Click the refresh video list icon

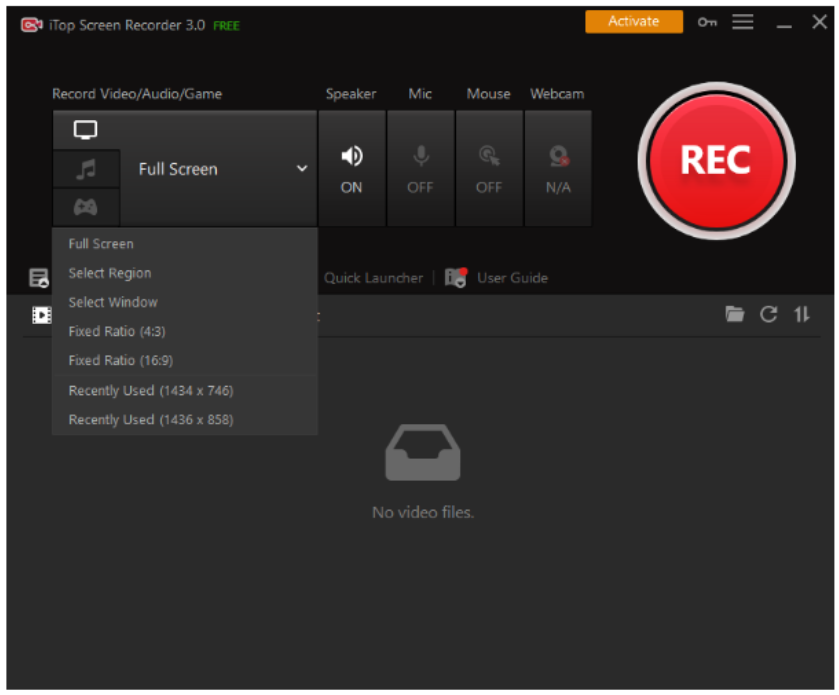pyautogui.click(x=768, y=313)
